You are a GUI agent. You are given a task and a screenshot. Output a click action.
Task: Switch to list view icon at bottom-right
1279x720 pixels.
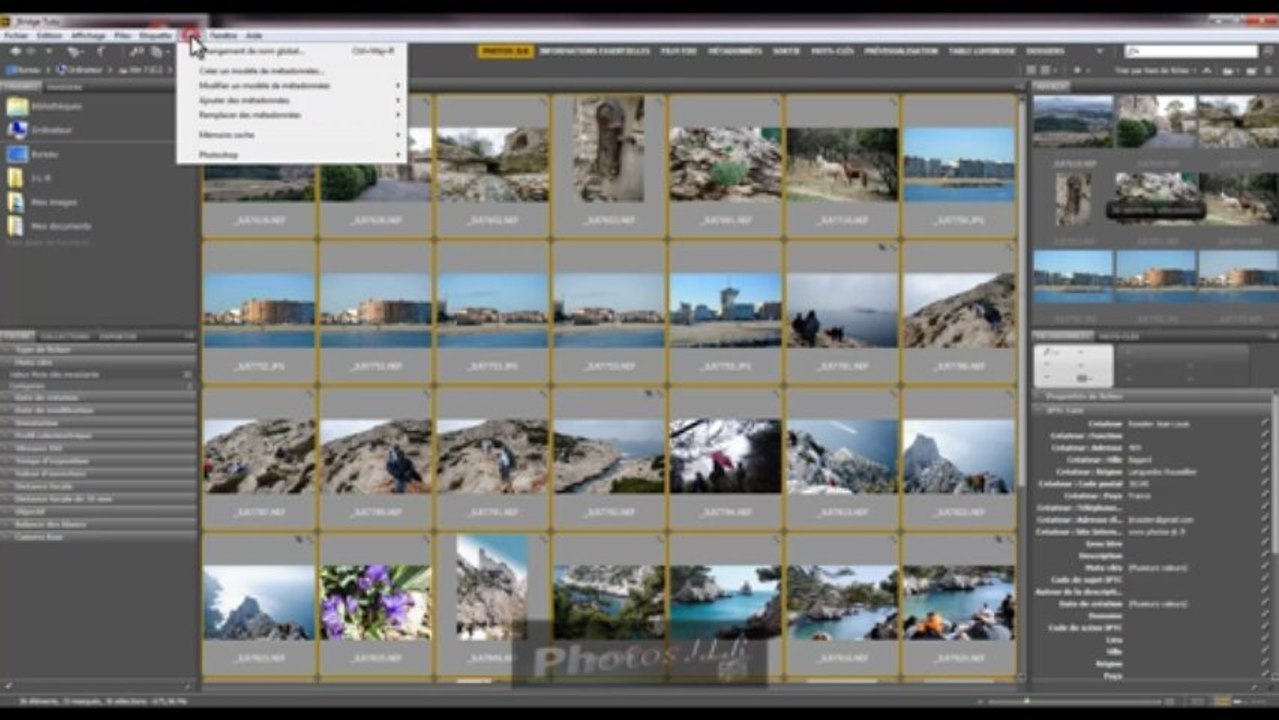[1257, 702]
